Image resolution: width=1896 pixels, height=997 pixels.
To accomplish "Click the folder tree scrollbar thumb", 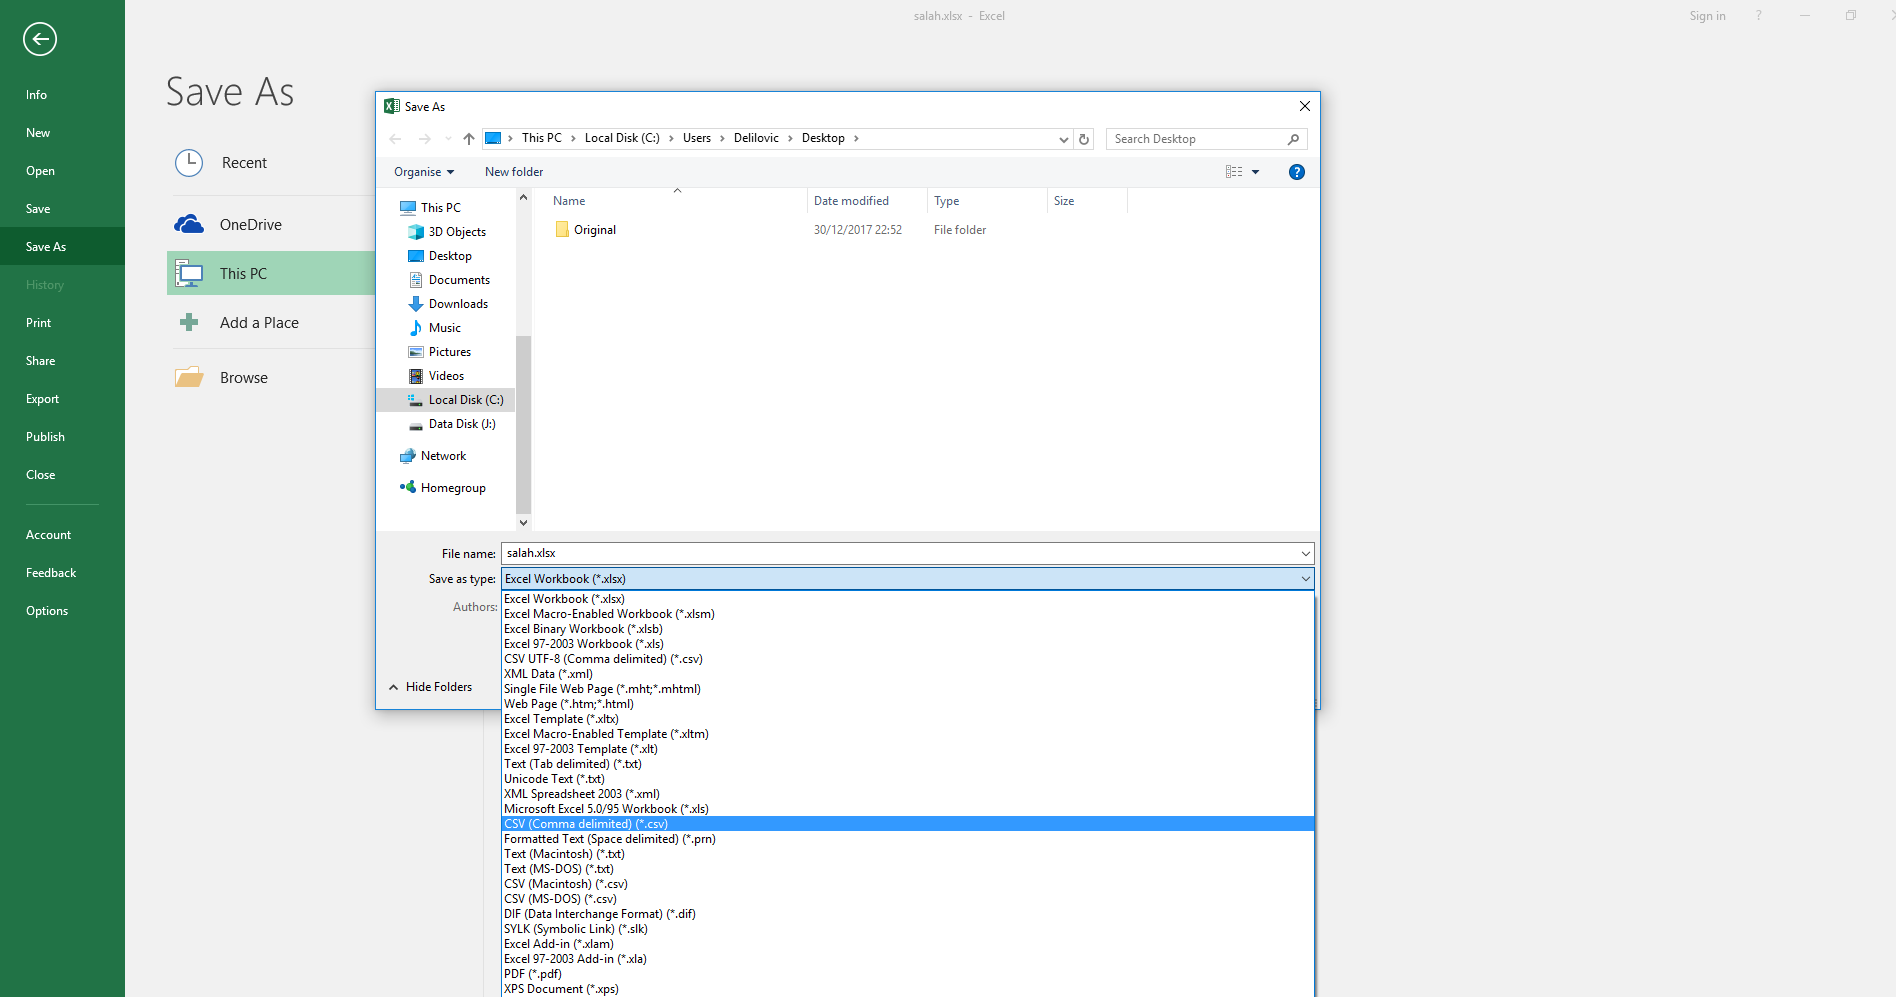I will (523, 425).
